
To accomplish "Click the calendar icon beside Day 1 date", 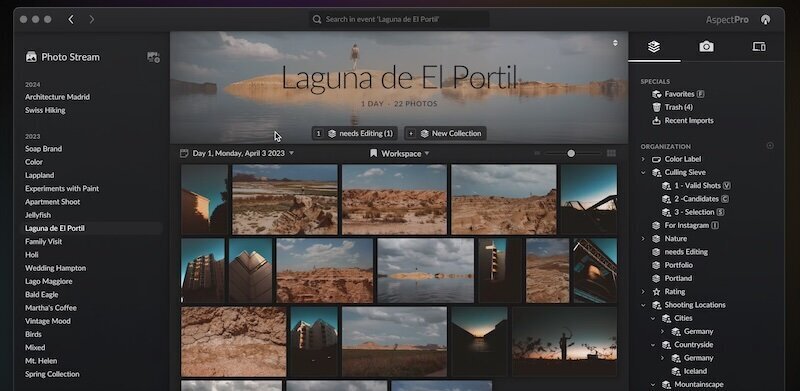I will pos(184,153).
